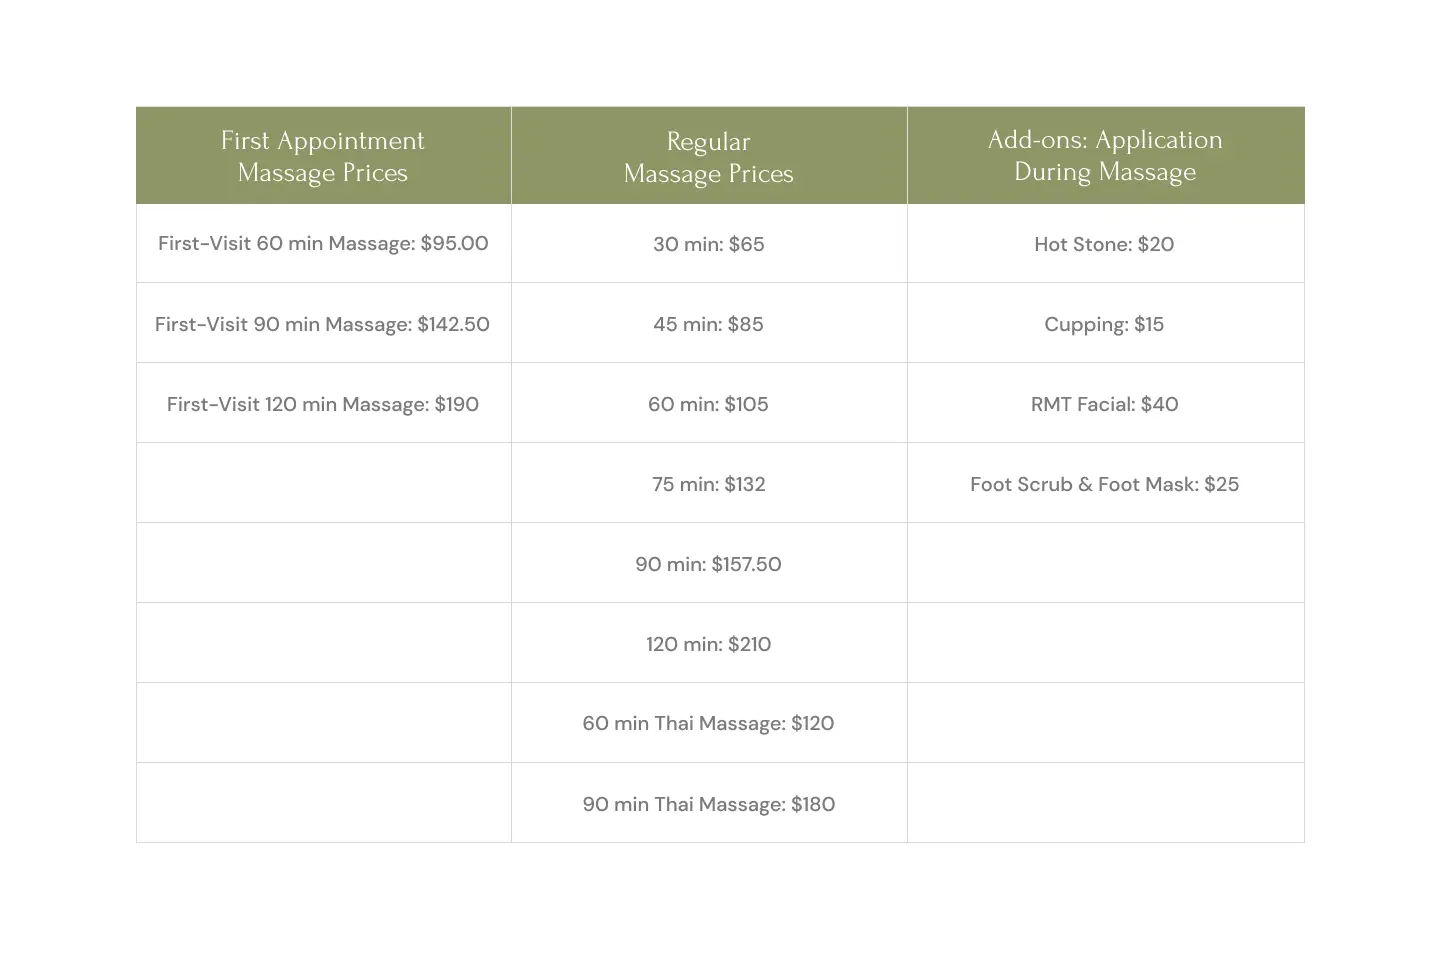Click the 75 min: $132 price
1440x972 pixels.
pyautogui.click(x=708, y=484)
